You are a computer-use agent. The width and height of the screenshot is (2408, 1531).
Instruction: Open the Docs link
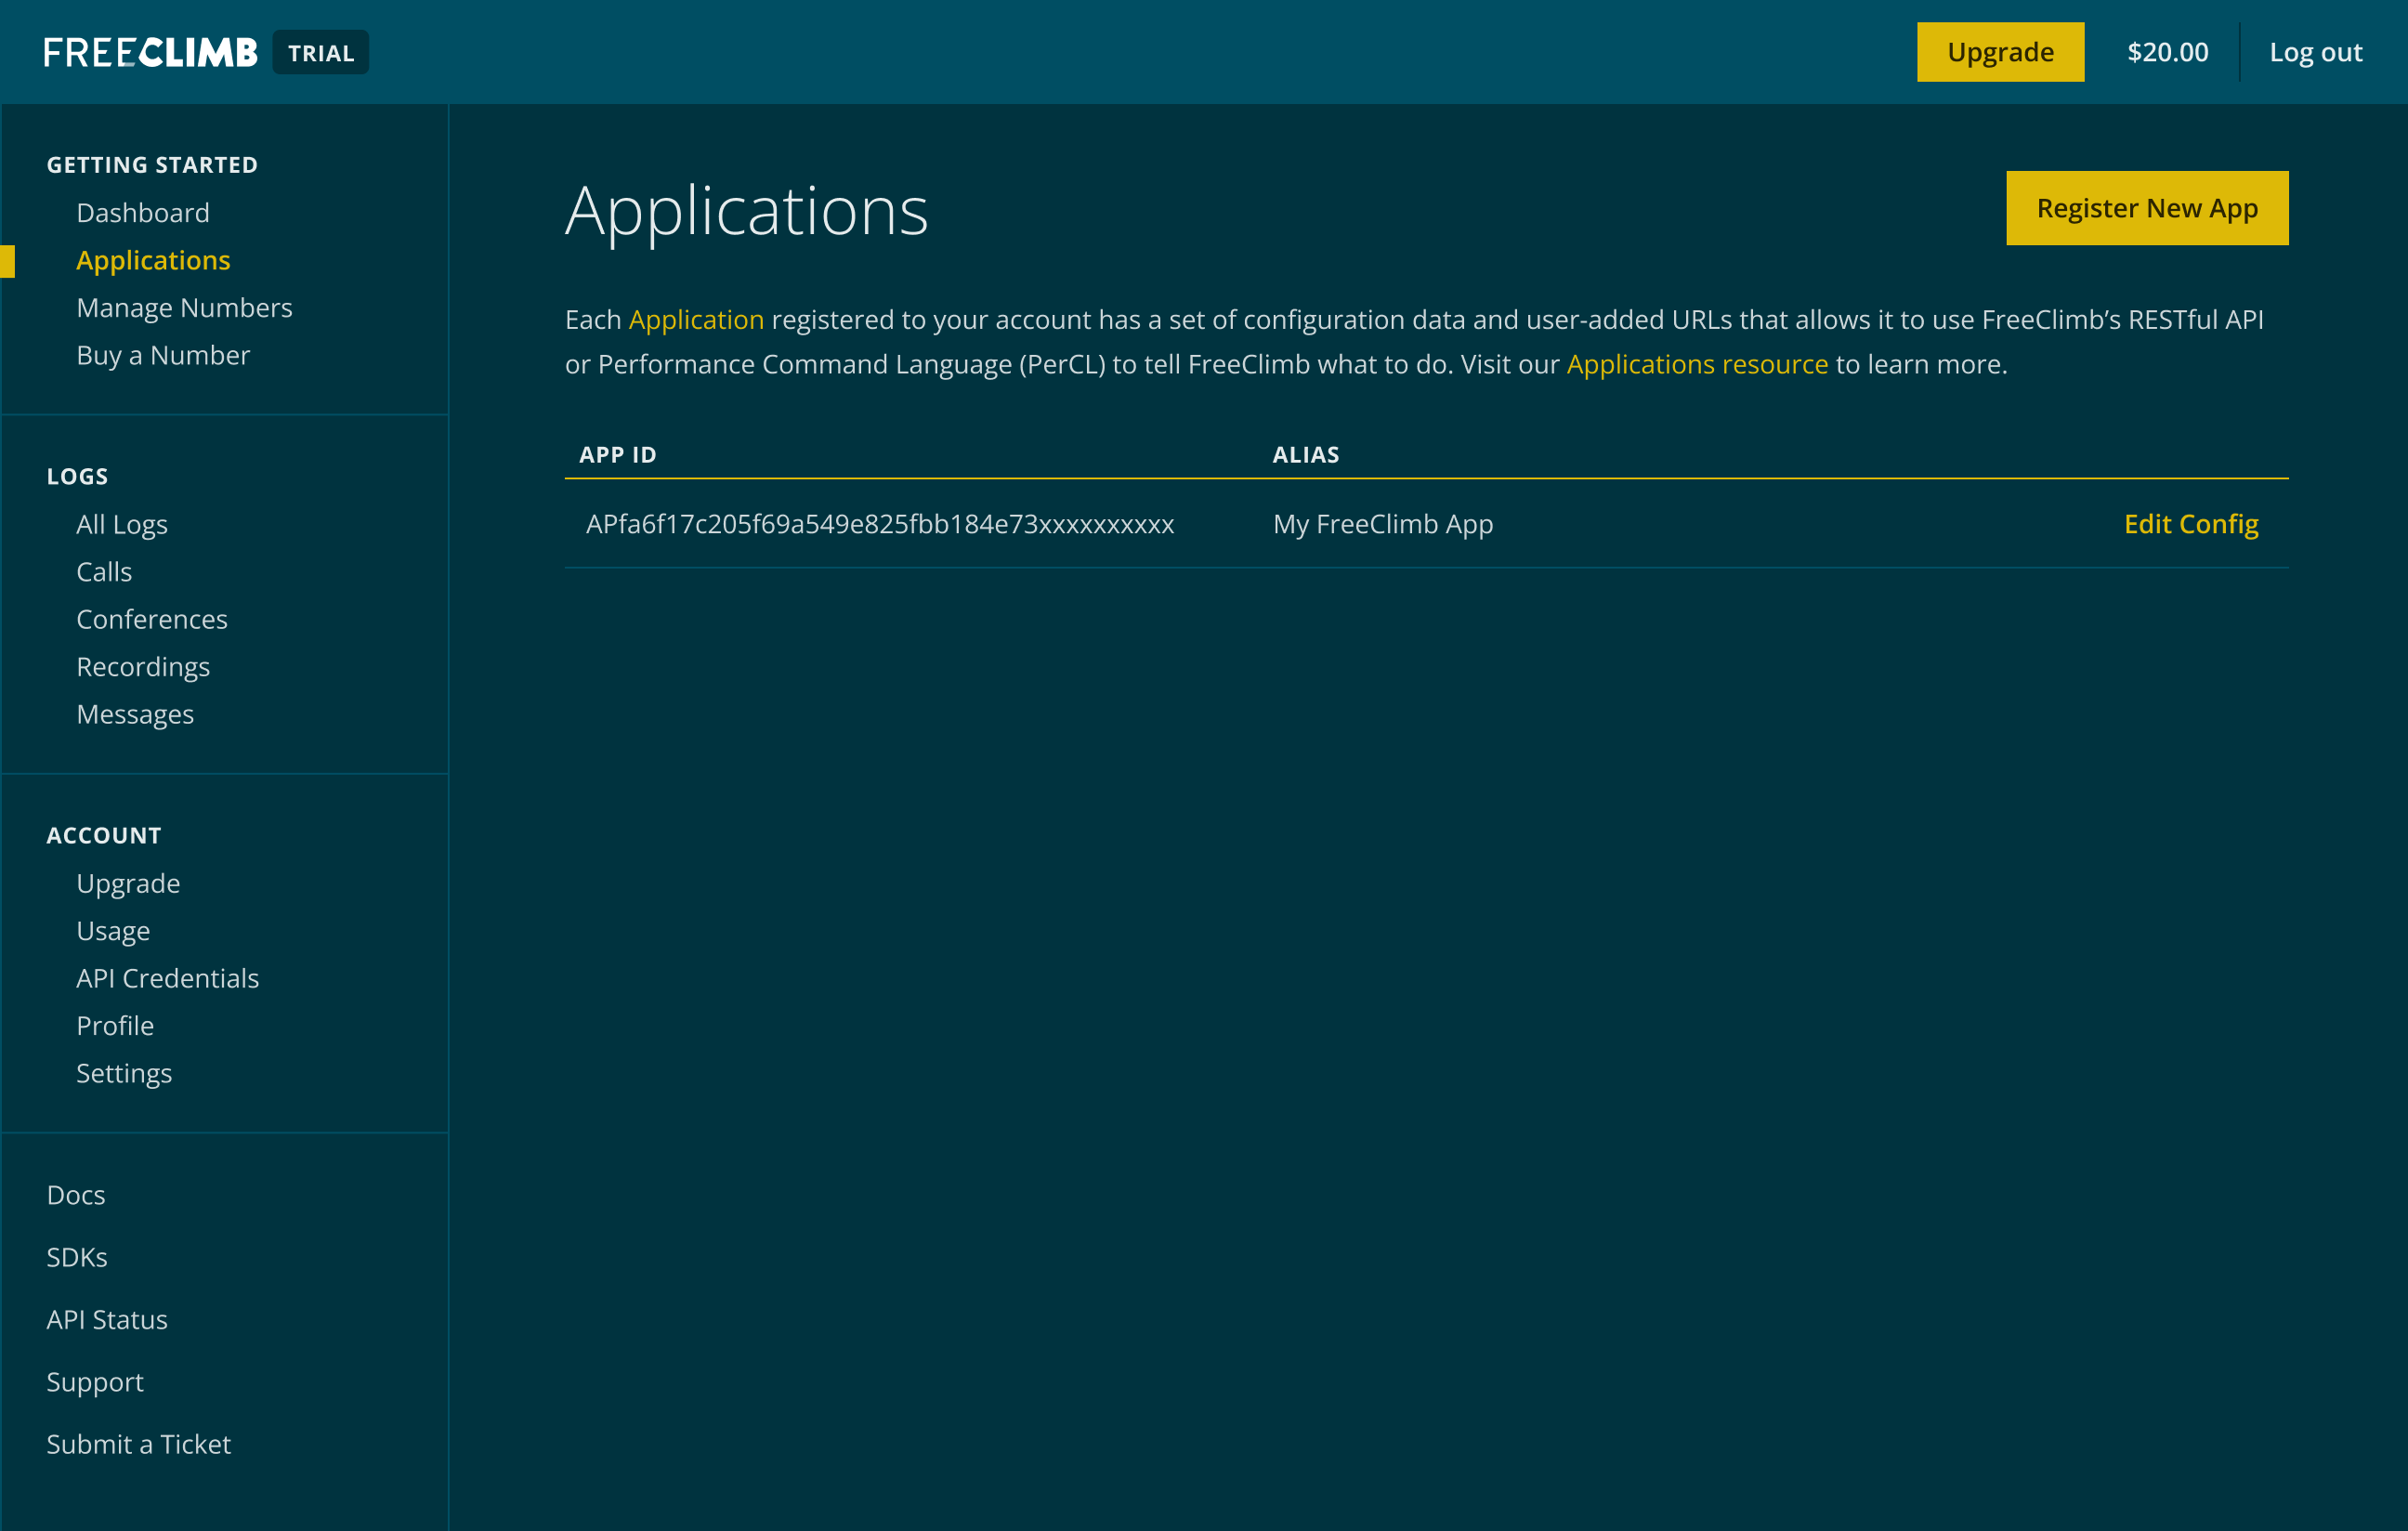(76, 1195)
